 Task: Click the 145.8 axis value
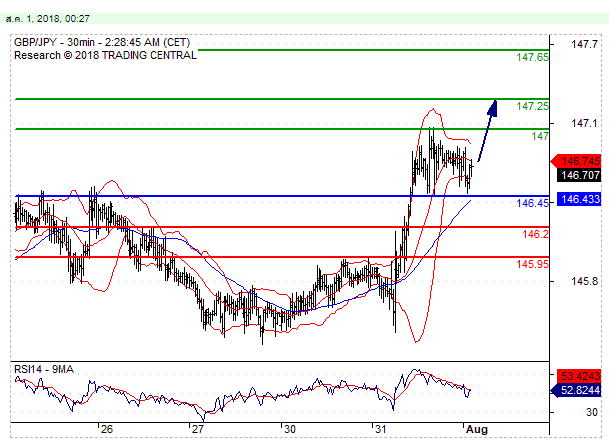click(584, 281)
